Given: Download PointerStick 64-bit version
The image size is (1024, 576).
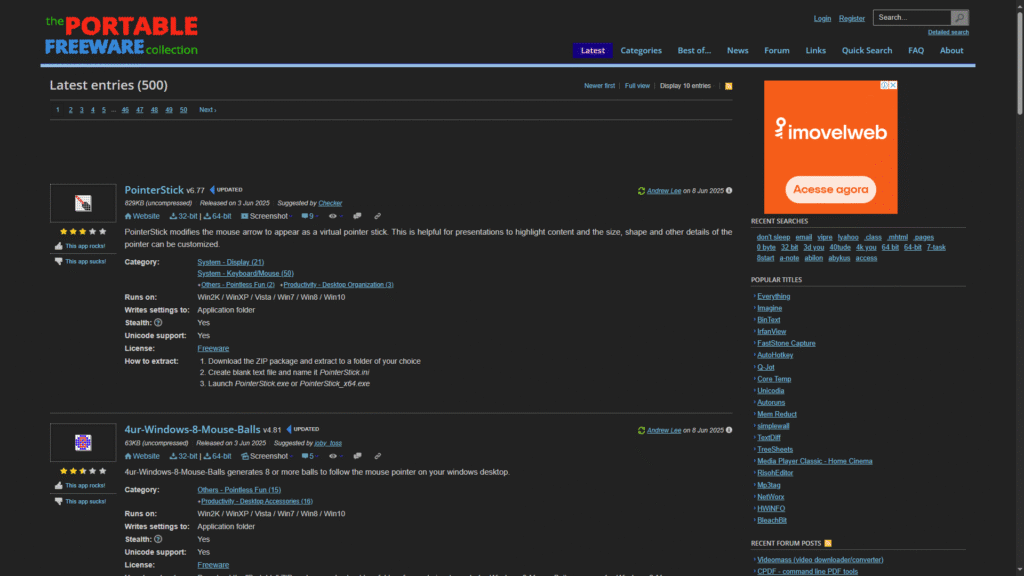Looking at the screenshot, I should (217, 216).
